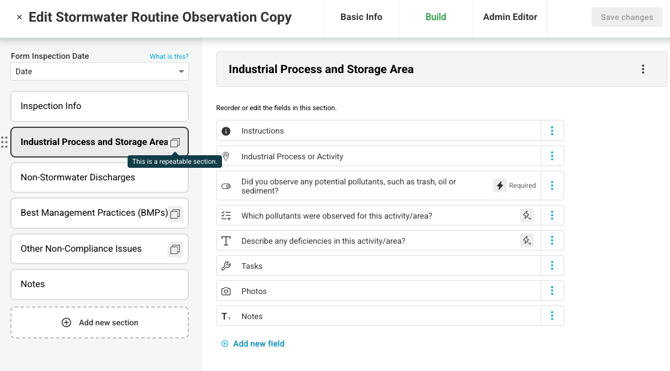This screenshot has width=670, height=371.
Task: Click Add new section button
Action: click(x=100, y=323)
